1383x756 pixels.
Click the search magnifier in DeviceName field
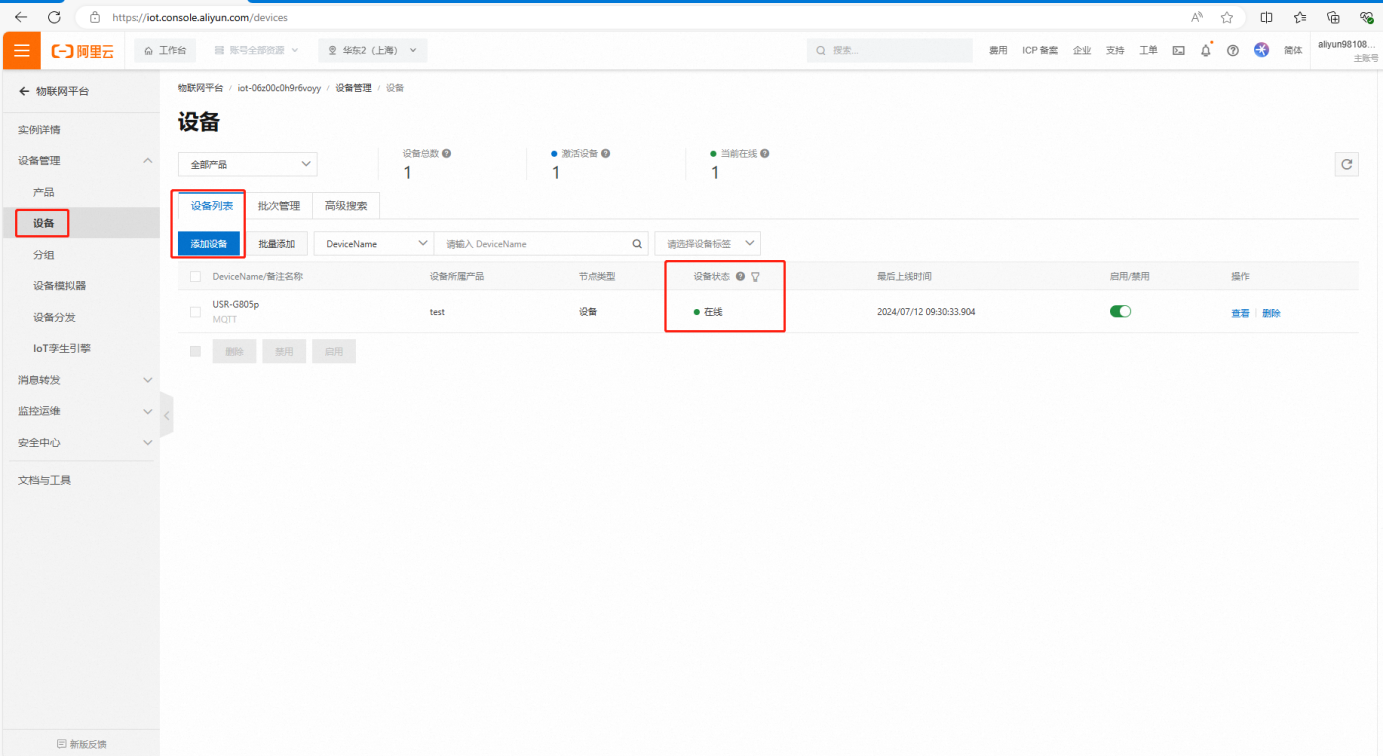pyautogui.click(x=637, y=244)
